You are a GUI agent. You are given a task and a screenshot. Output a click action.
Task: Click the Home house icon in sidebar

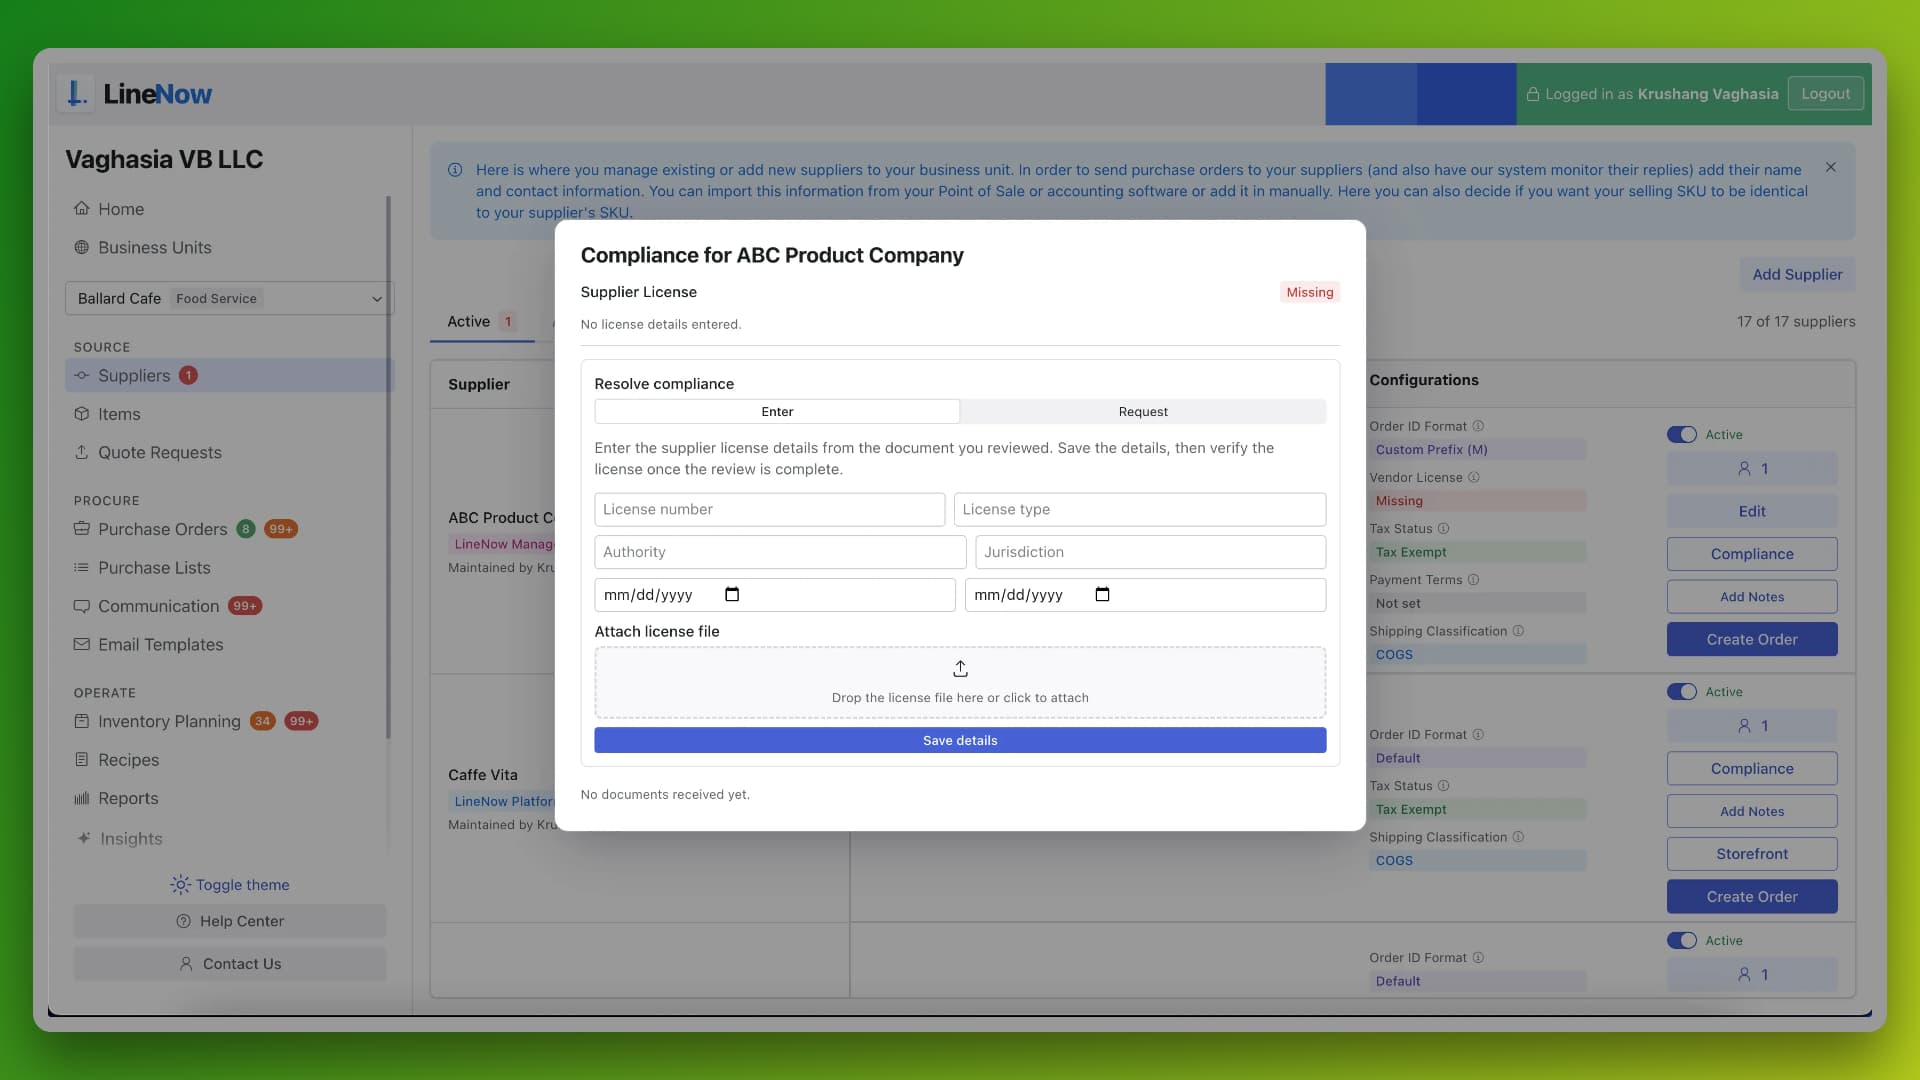pyautogui.click(x=82, y=209)
